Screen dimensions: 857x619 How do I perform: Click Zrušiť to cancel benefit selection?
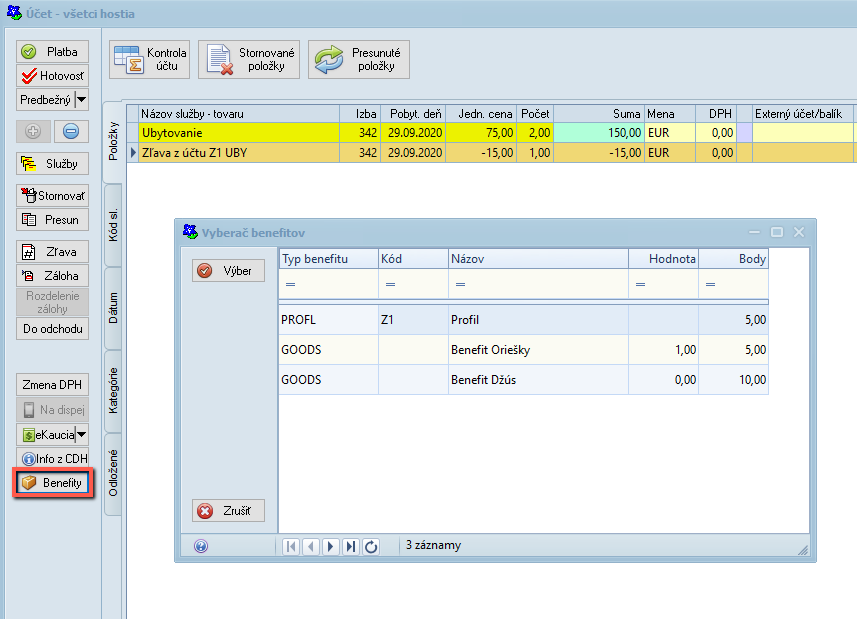[228, 511]
